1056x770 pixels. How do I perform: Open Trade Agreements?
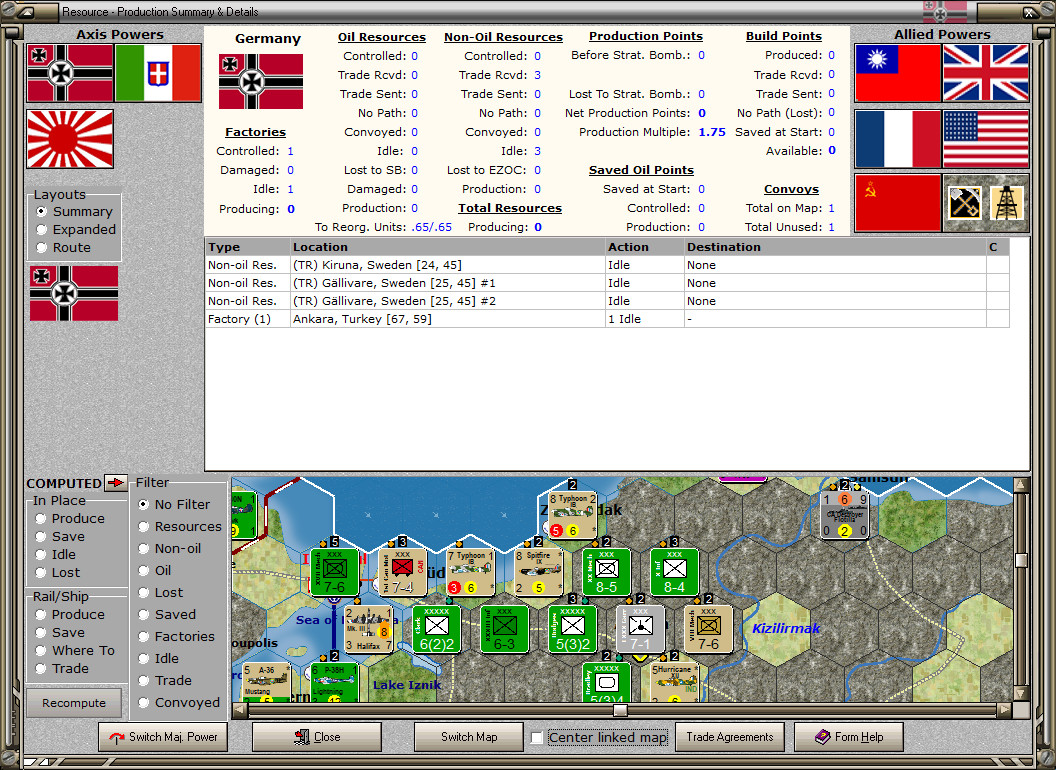point(729,737)
